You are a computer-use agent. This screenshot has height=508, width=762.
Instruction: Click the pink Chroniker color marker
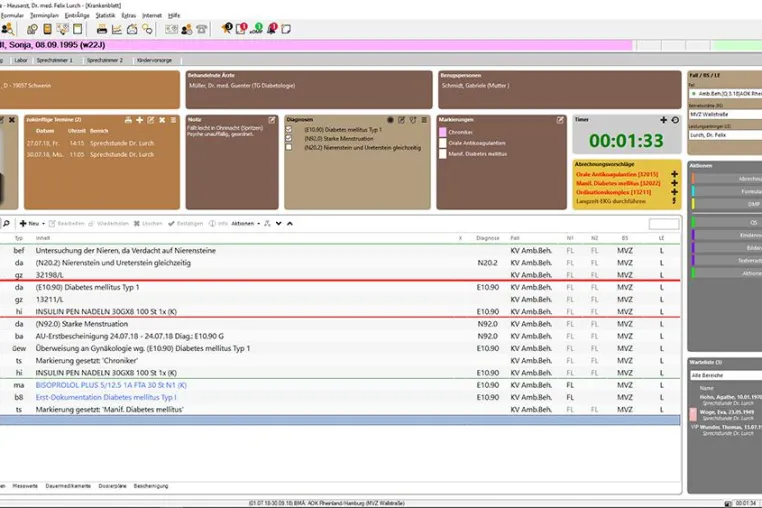point(443,132)
